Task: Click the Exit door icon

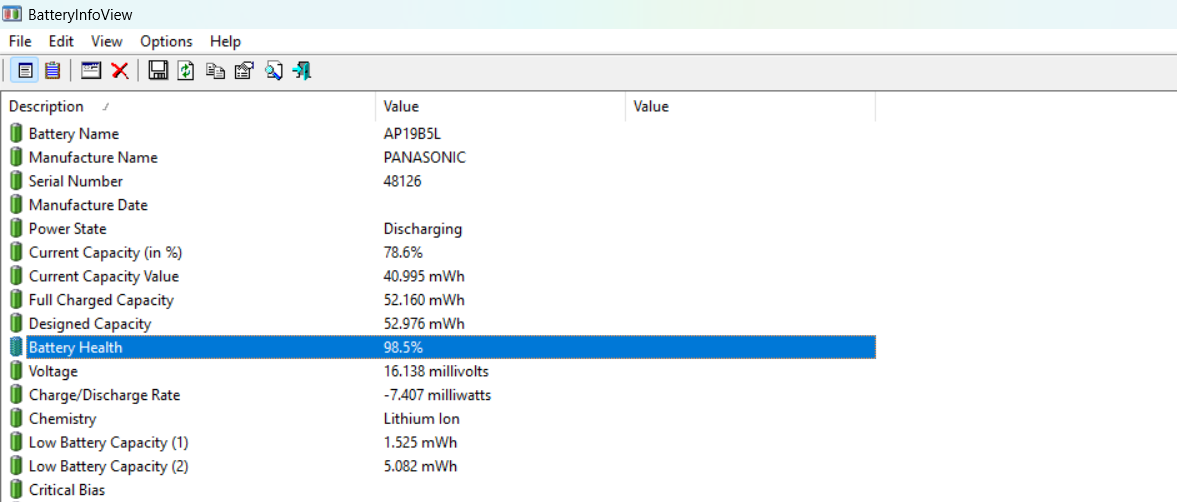Action: click(303, 71)
